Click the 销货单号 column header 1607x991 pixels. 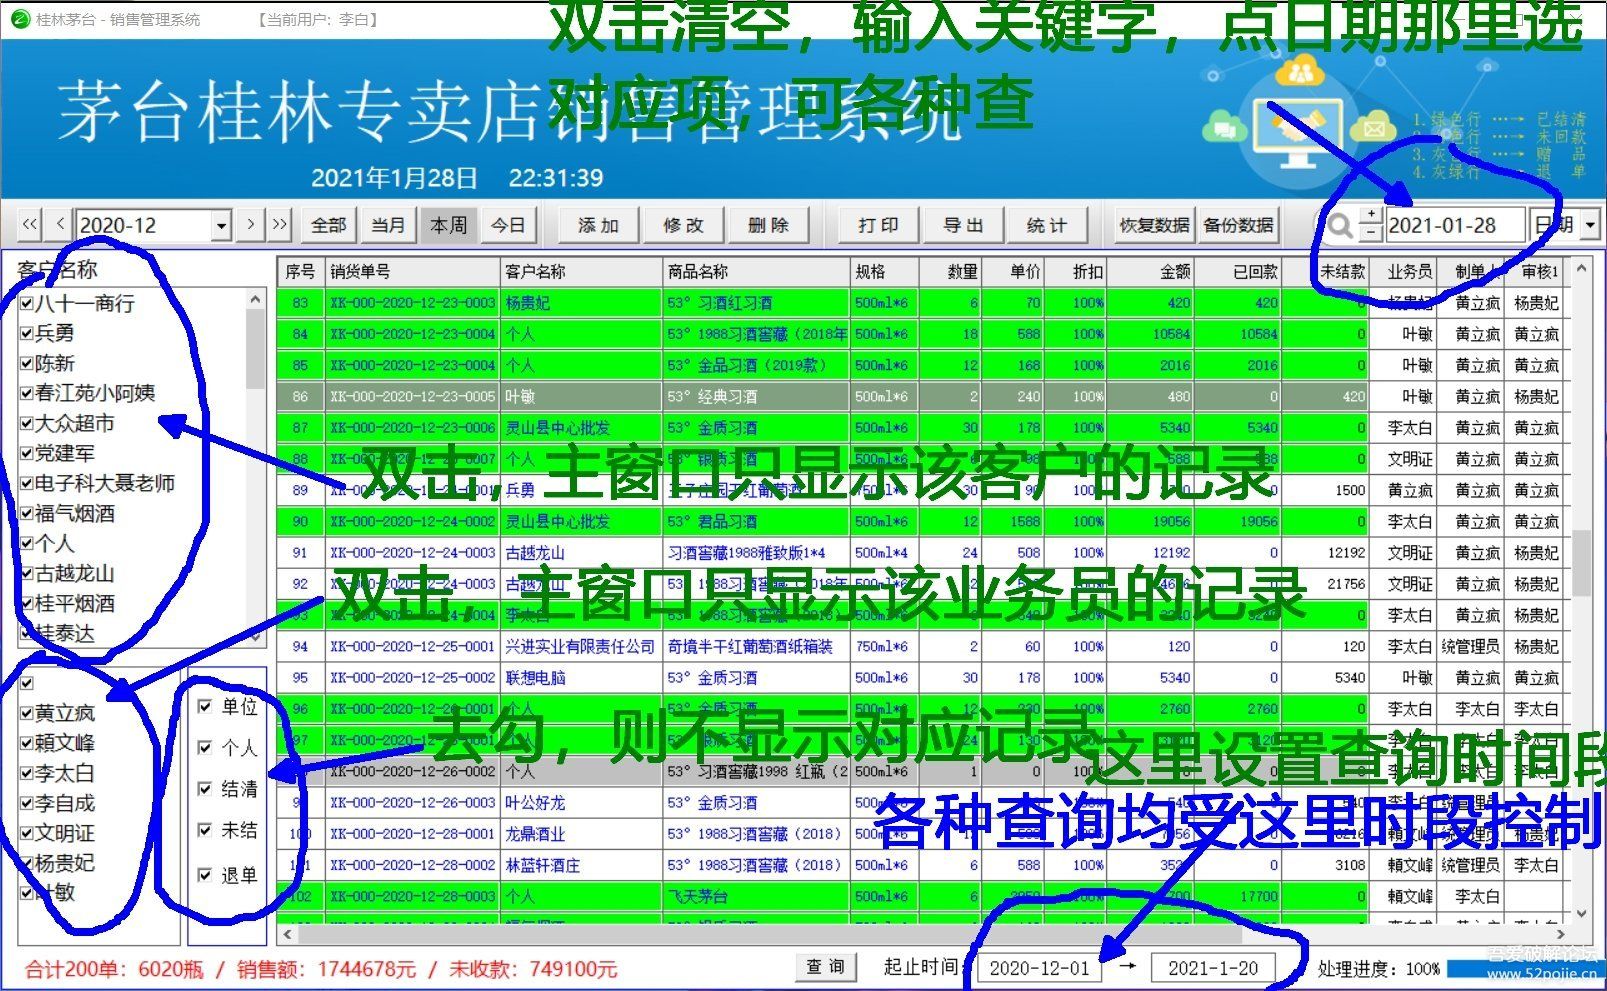click(412, 271)
